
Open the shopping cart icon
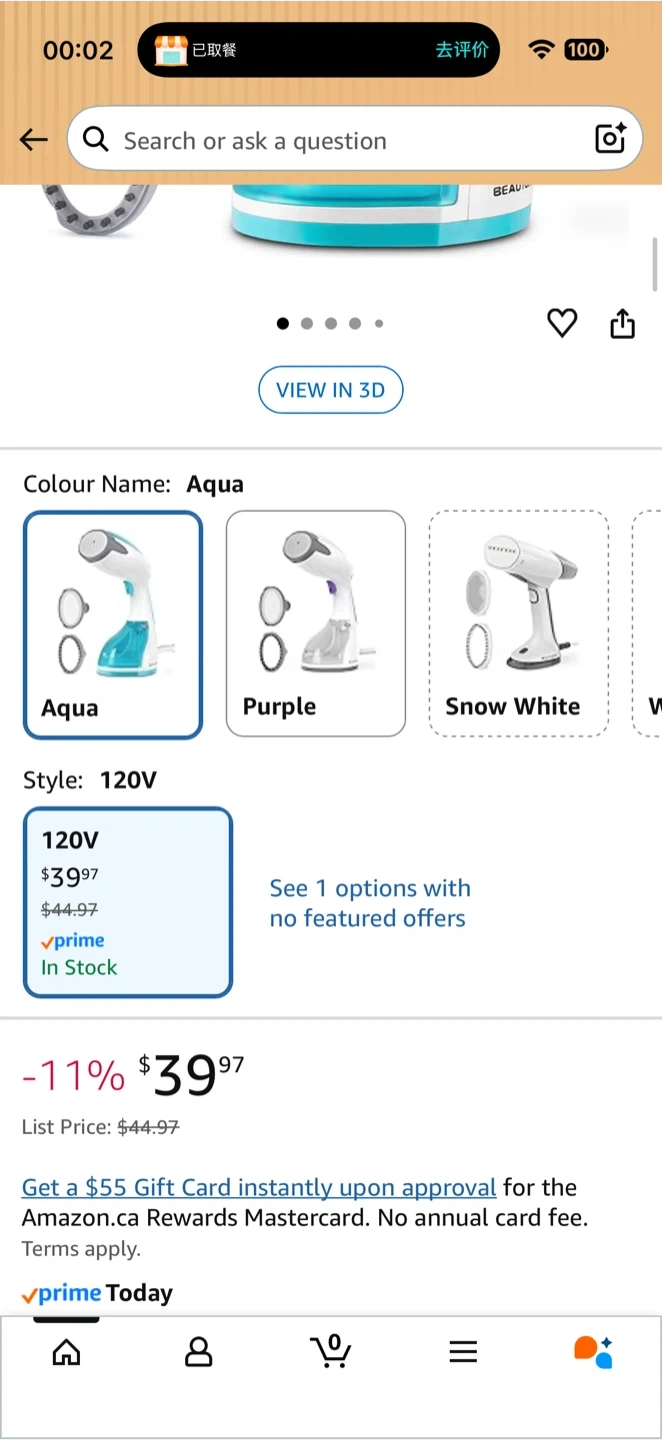(331, 1351)
